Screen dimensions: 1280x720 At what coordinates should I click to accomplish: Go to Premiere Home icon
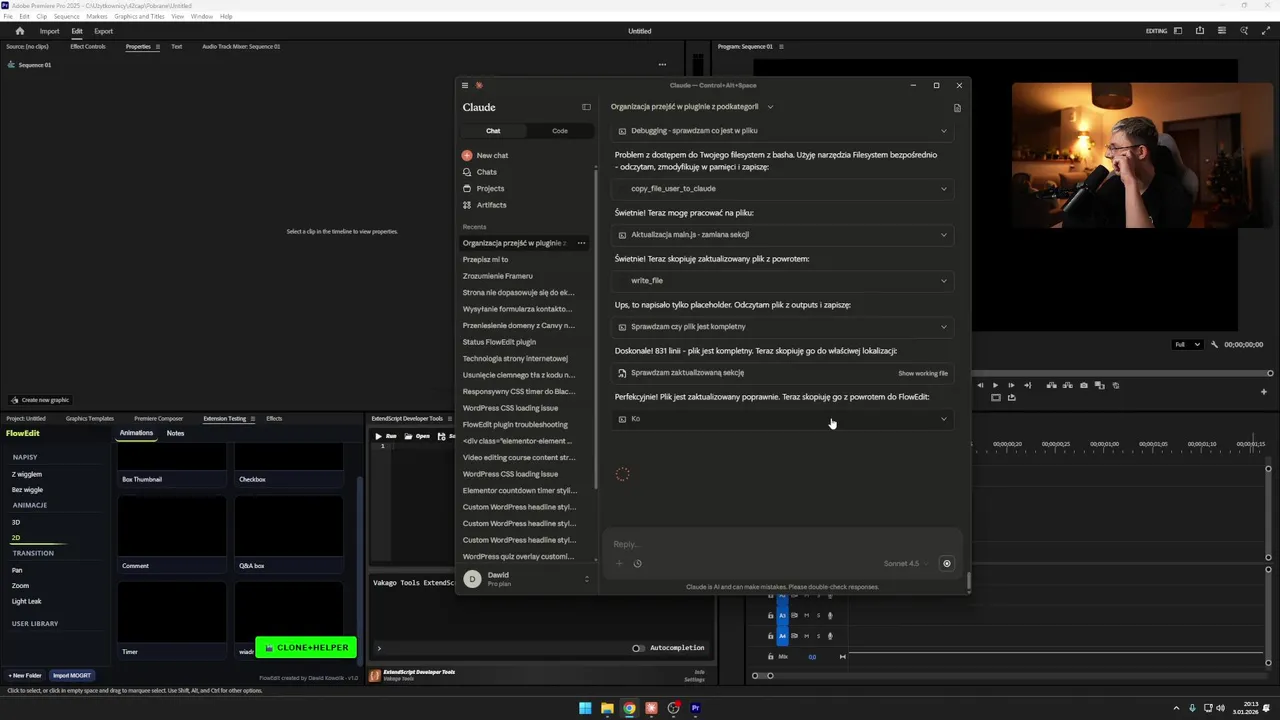coord(19,31)
